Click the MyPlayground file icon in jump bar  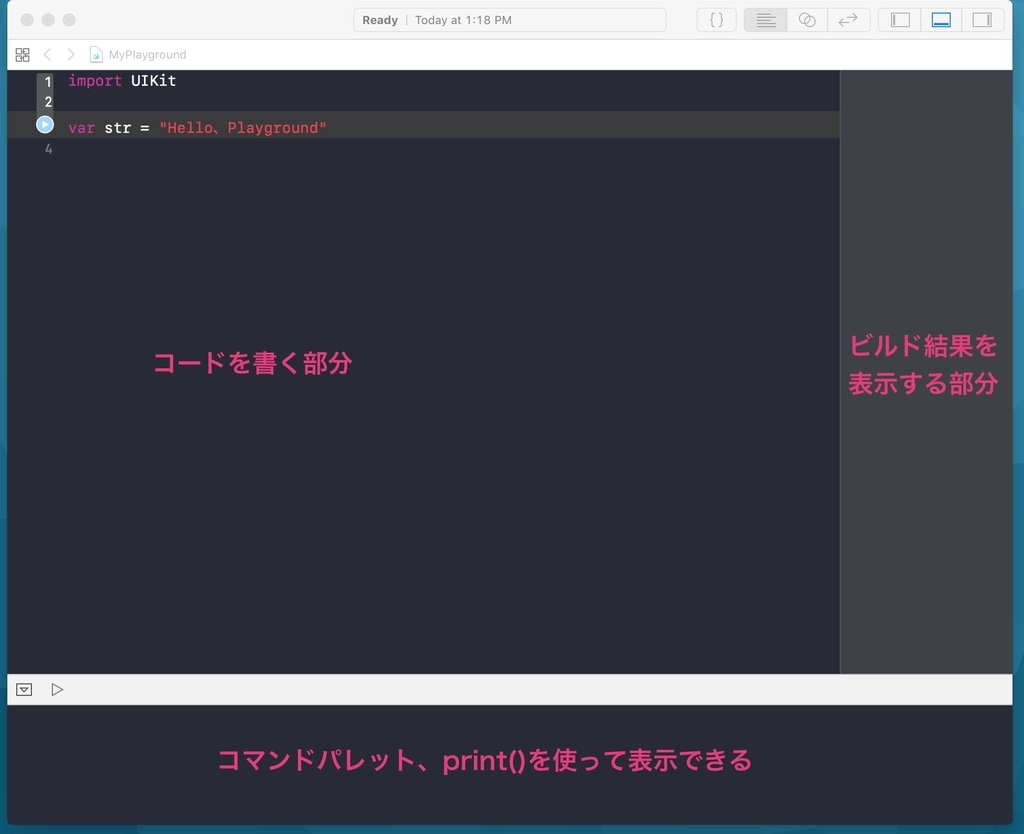[x=96, y=55]
